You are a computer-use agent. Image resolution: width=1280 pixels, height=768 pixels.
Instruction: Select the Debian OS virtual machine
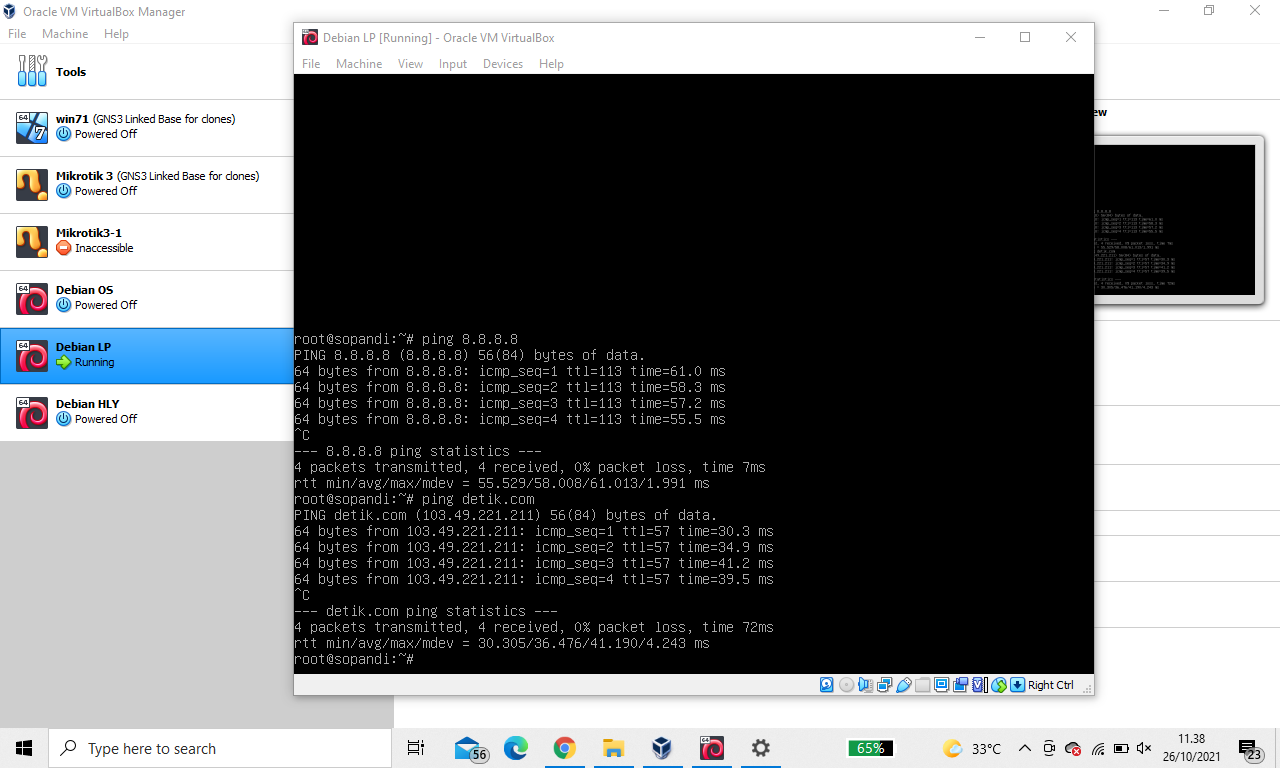point(147,298)
